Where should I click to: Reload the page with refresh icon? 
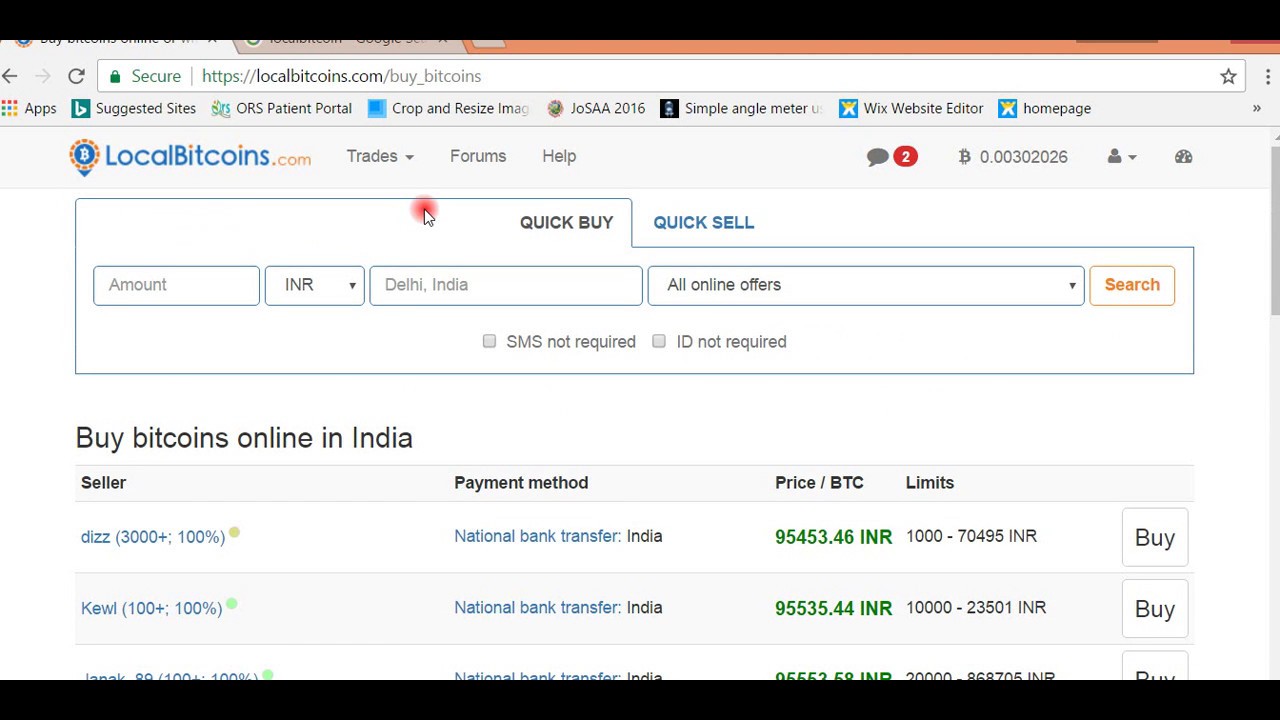(x=76, y=76)
